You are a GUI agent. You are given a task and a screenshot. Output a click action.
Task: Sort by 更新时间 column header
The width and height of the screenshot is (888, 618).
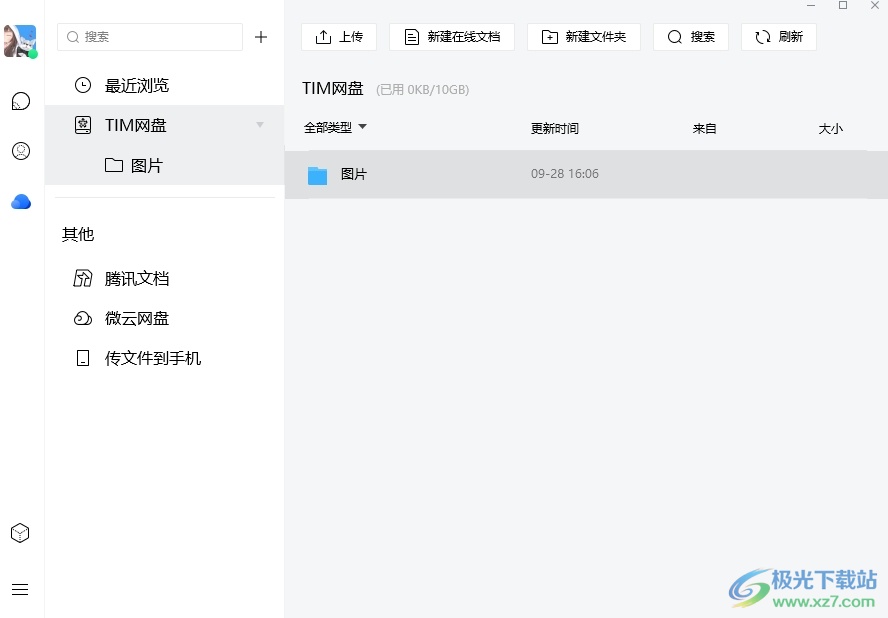tap(554, 129)
